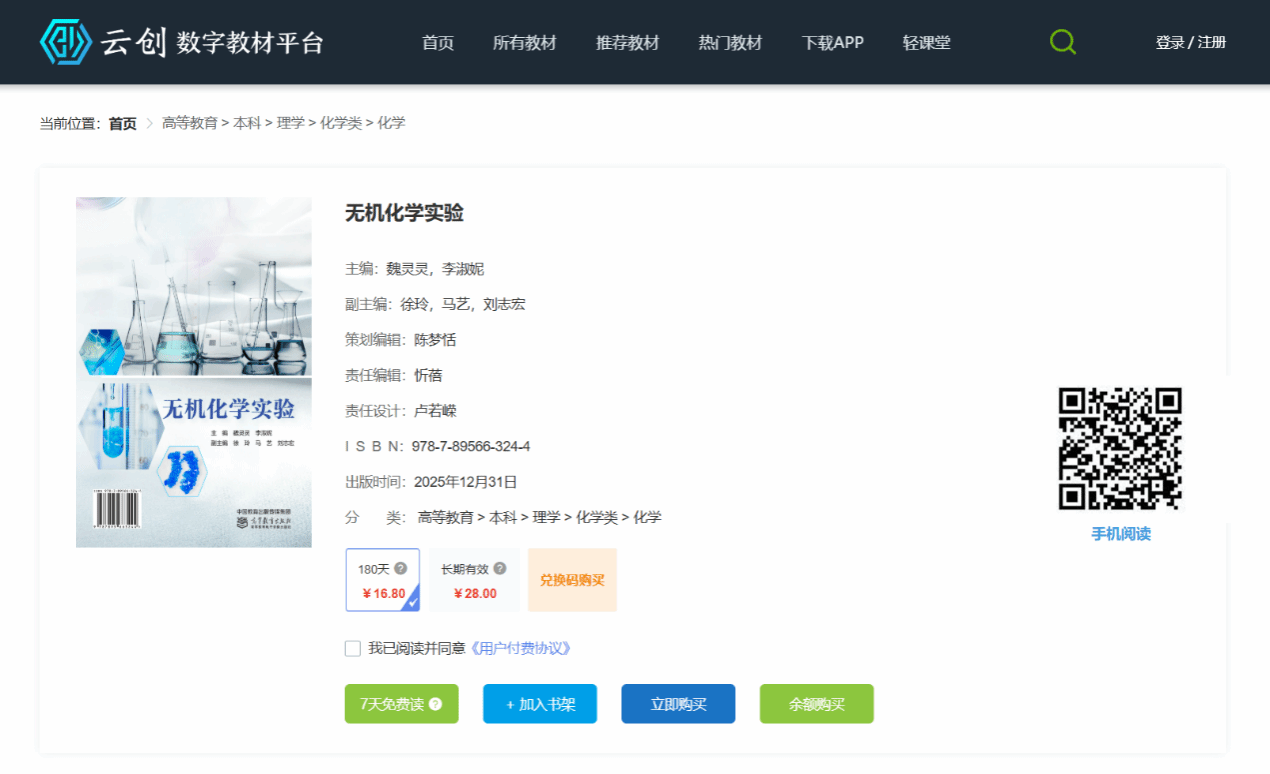Go to 推荐教材 in navigation
Viewport: 1270px width, 774px height.
[627, 43]
